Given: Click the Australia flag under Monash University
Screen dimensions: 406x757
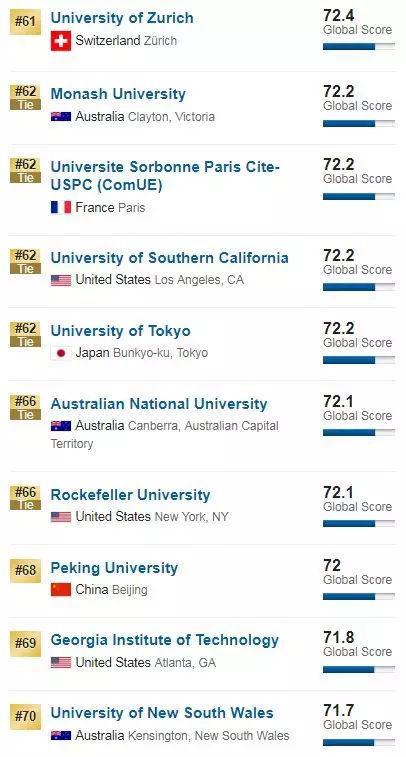Looking at the screenshot, I should [x=61, y=116].
